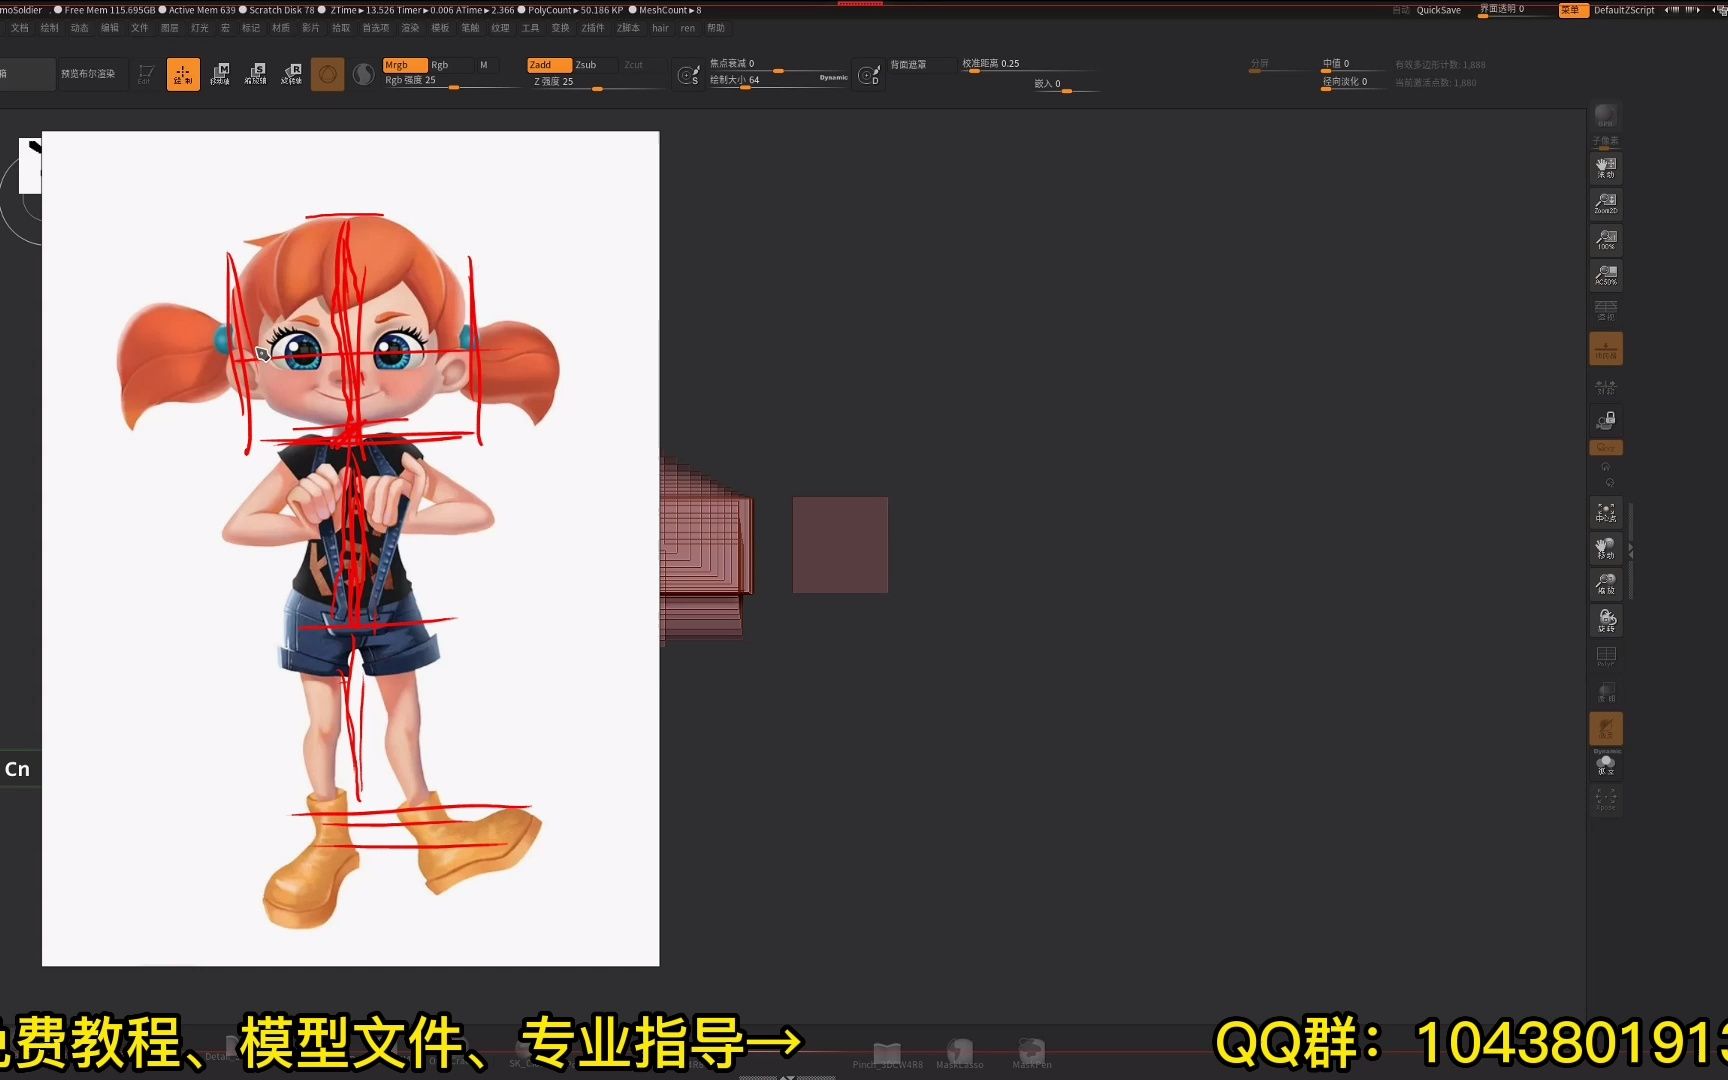1728x1080 pixels.
Task: Click the grey material sphere icon
Action: click(364, 74)
